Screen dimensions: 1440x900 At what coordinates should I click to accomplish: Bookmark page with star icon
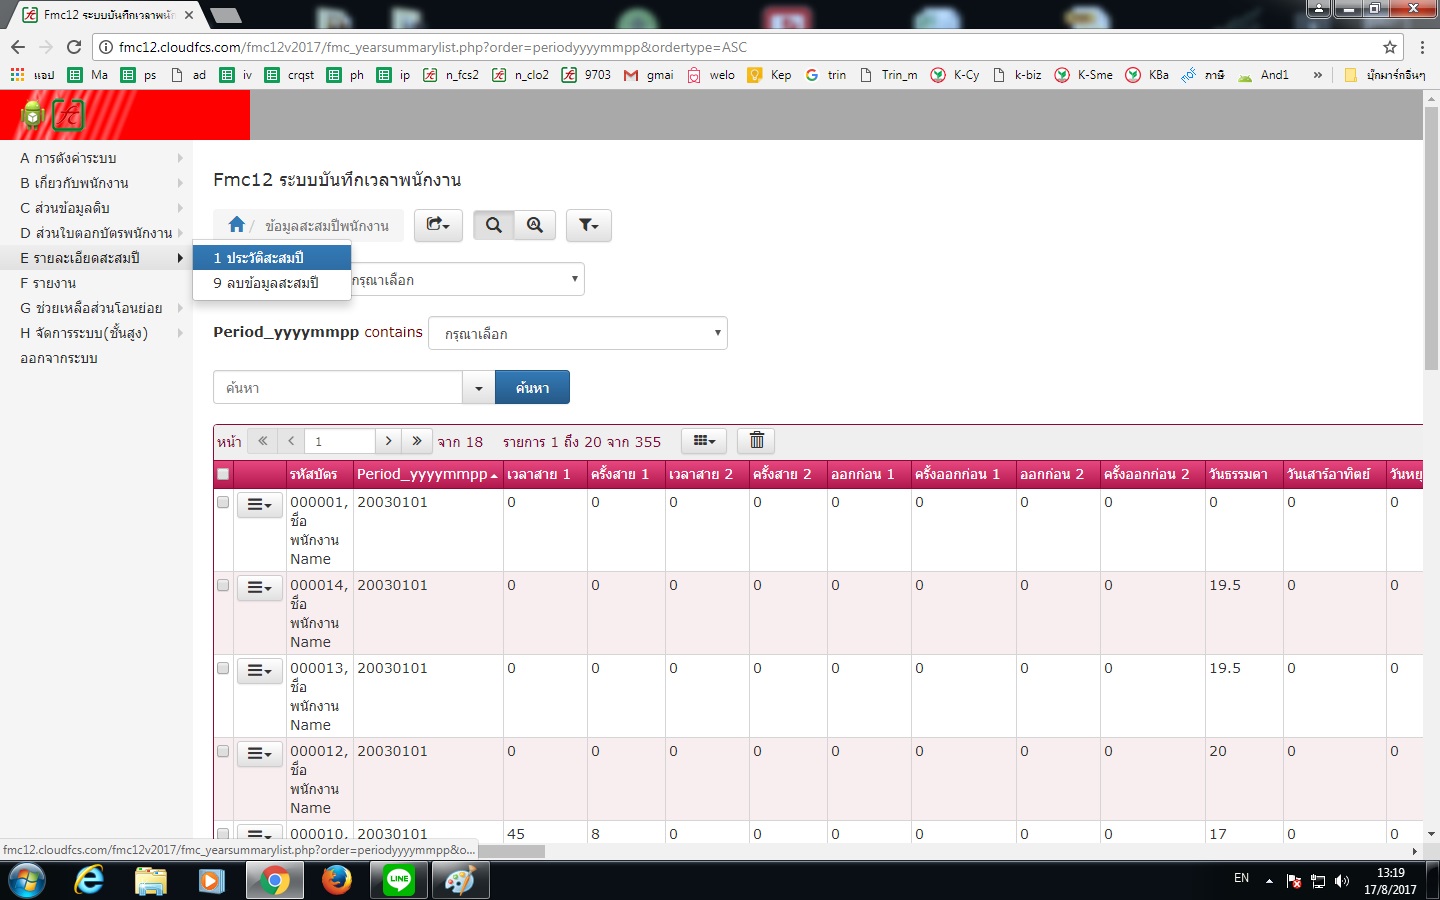tap(1389, 47)
